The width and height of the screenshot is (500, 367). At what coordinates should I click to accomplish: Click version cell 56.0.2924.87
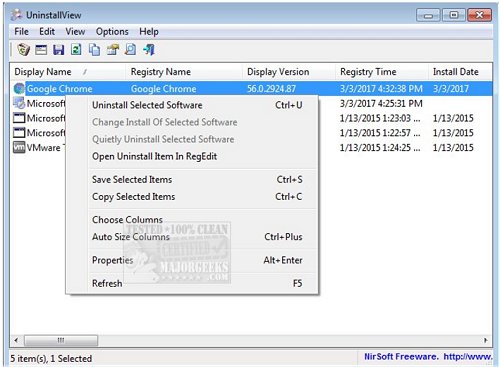click(x=271, y=89)
